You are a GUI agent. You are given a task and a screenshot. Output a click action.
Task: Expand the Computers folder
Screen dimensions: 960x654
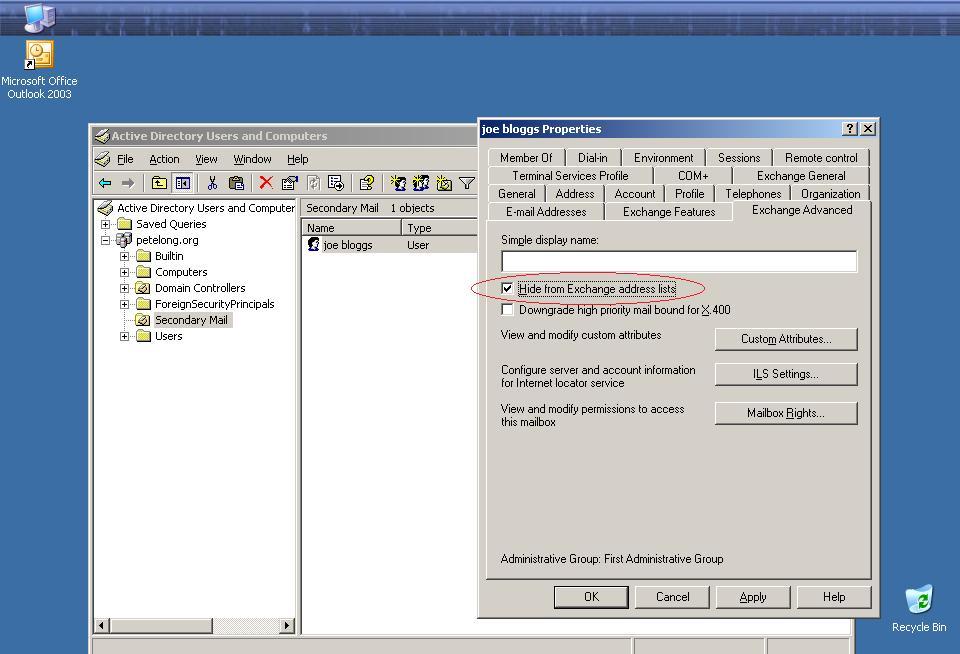(124, 272)
